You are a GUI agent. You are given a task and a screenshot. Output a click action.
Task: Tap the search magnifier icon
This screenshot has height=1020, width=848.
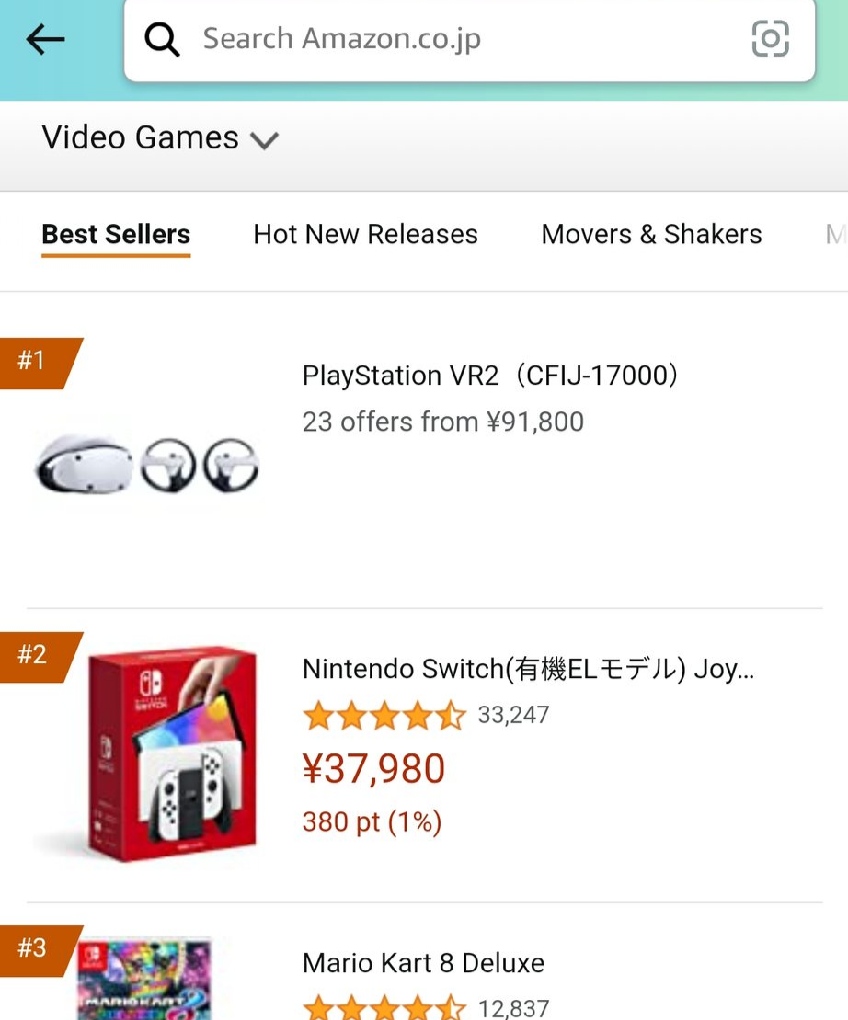point(161,39)
